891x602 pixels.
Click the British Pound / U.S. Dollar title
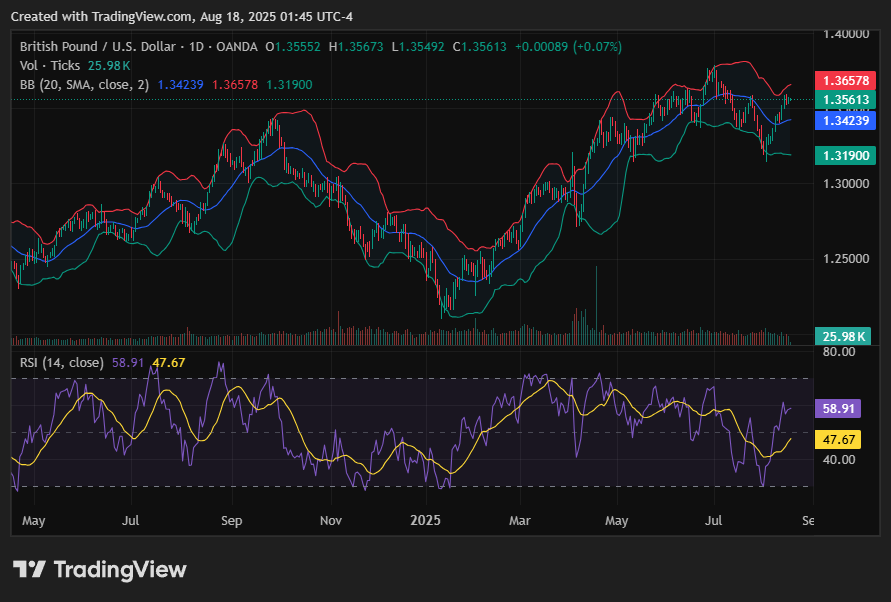[98, 47]
